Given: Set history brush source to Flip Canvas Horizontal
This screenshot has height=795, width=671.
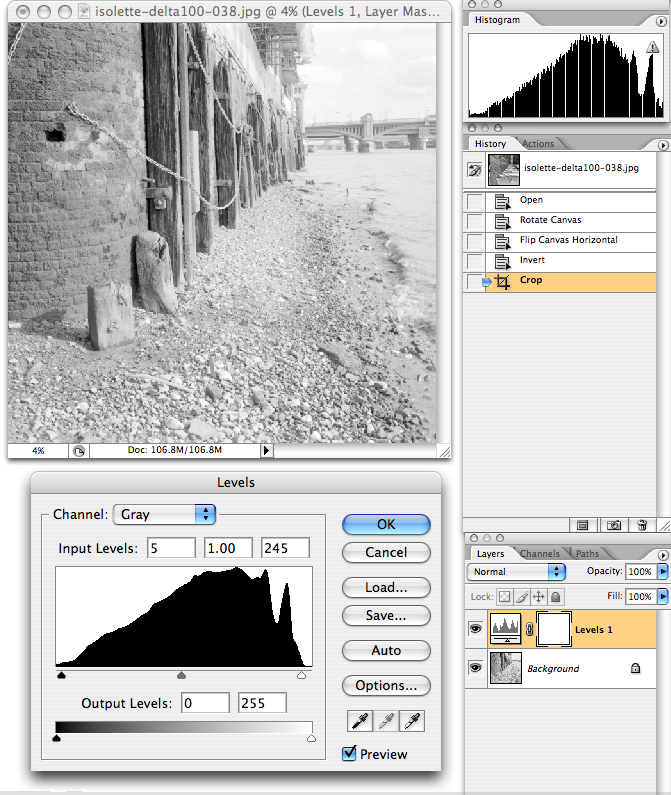Looking at the screenshot, I should tap(475, 242).
